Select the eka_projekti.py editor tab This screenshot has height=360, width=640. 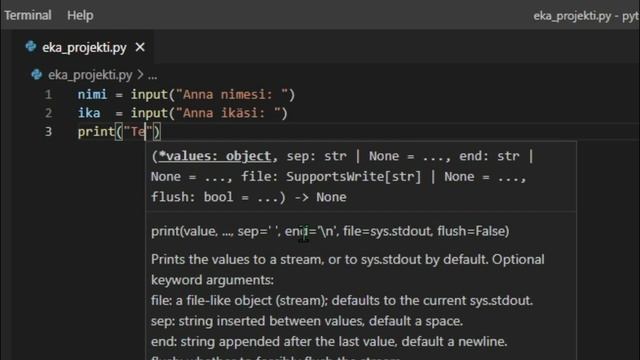tap(84, 47)
